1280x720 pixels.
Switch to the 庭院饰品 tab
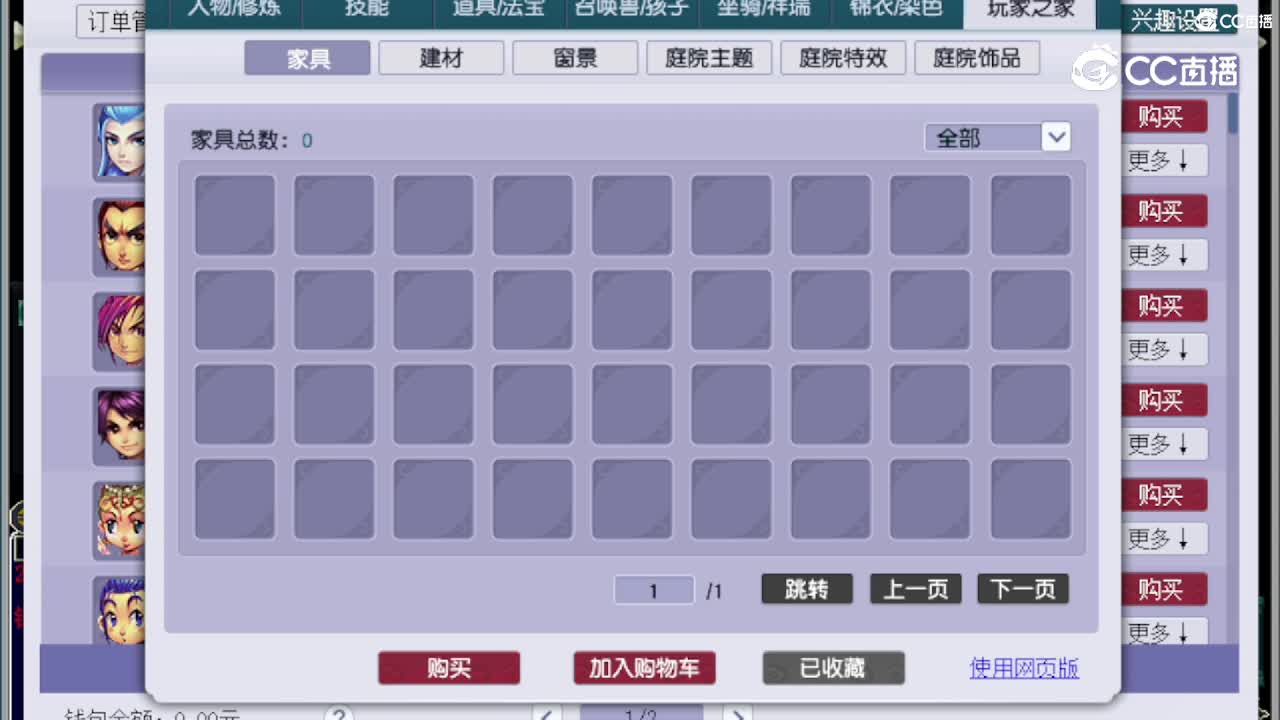[977, 58]
